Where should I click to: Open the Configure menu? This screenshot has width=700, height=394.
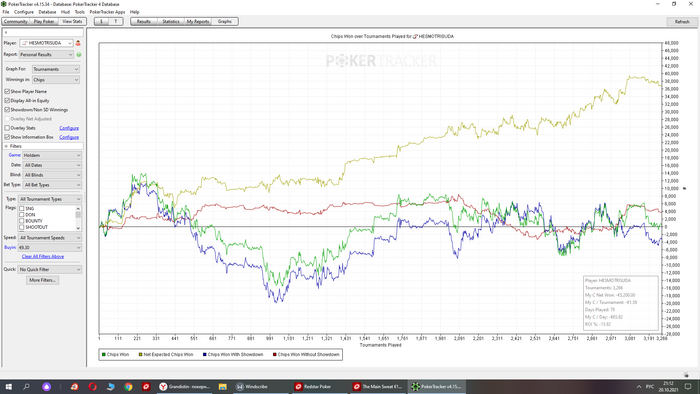24,12
